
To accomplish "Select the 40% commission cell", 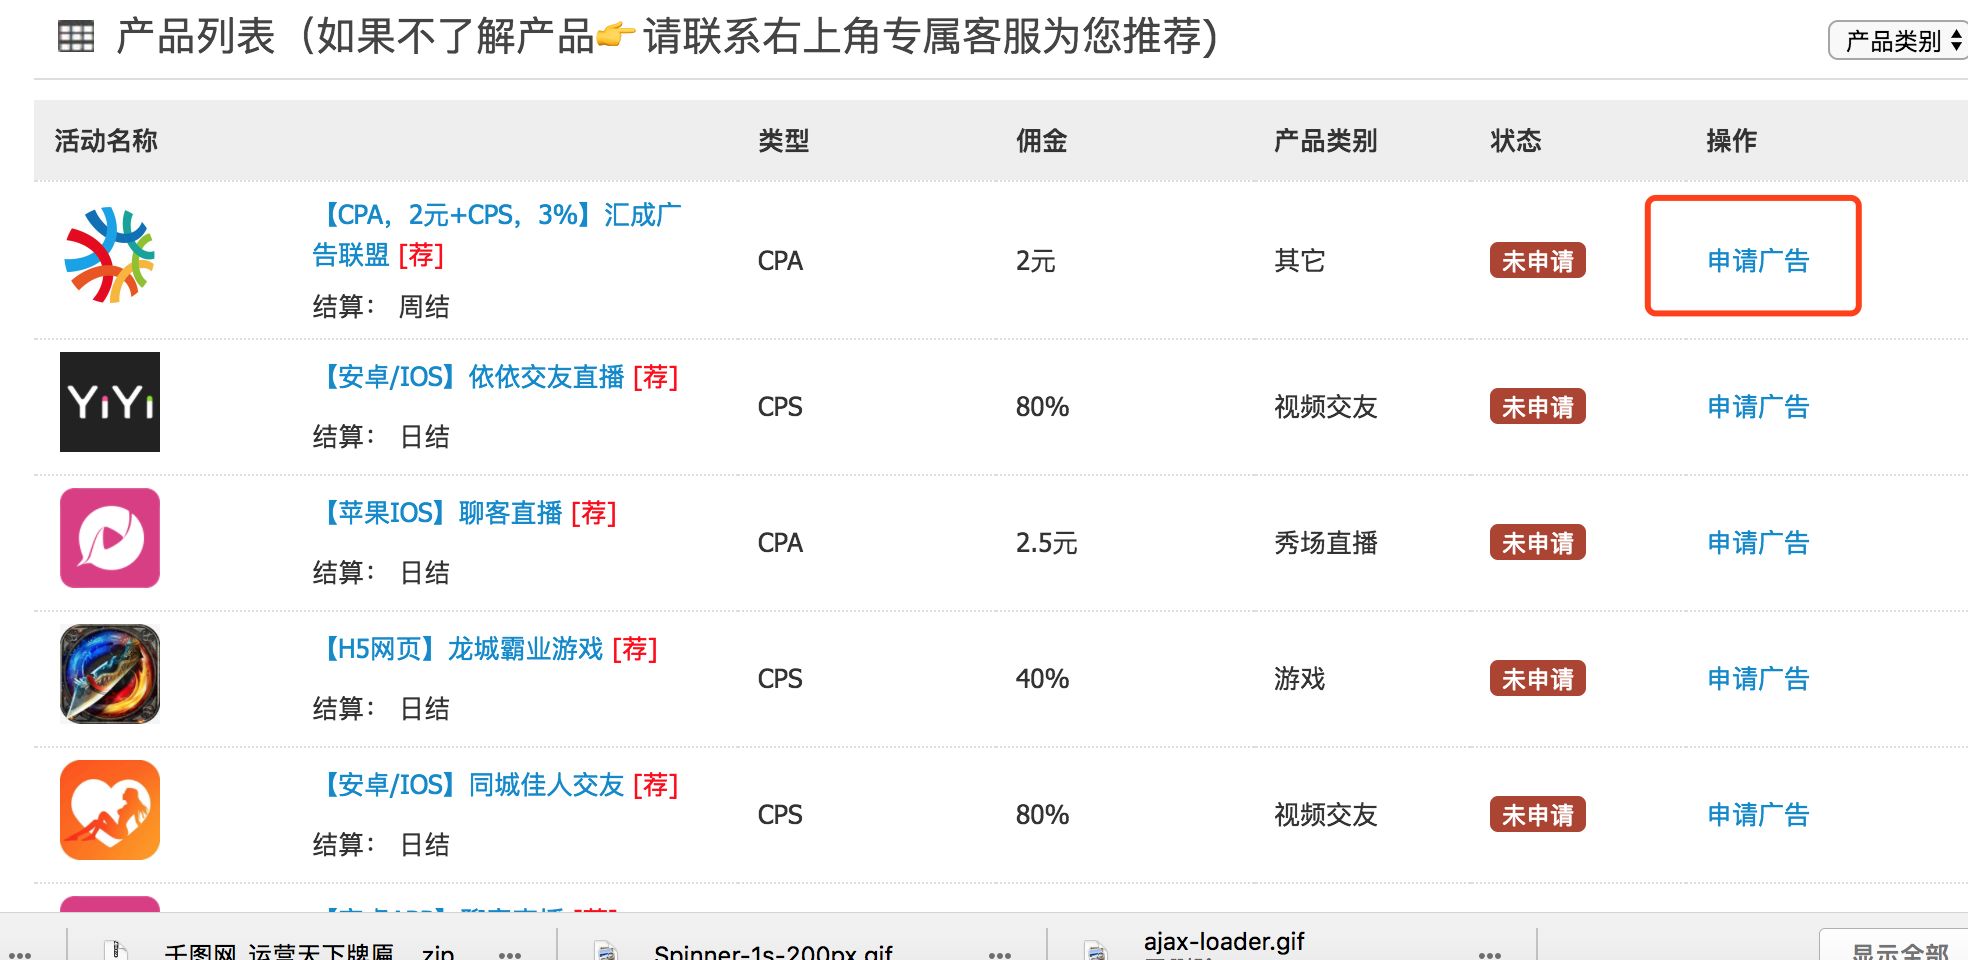I will pyautogui.click(x=1042, y=679).
